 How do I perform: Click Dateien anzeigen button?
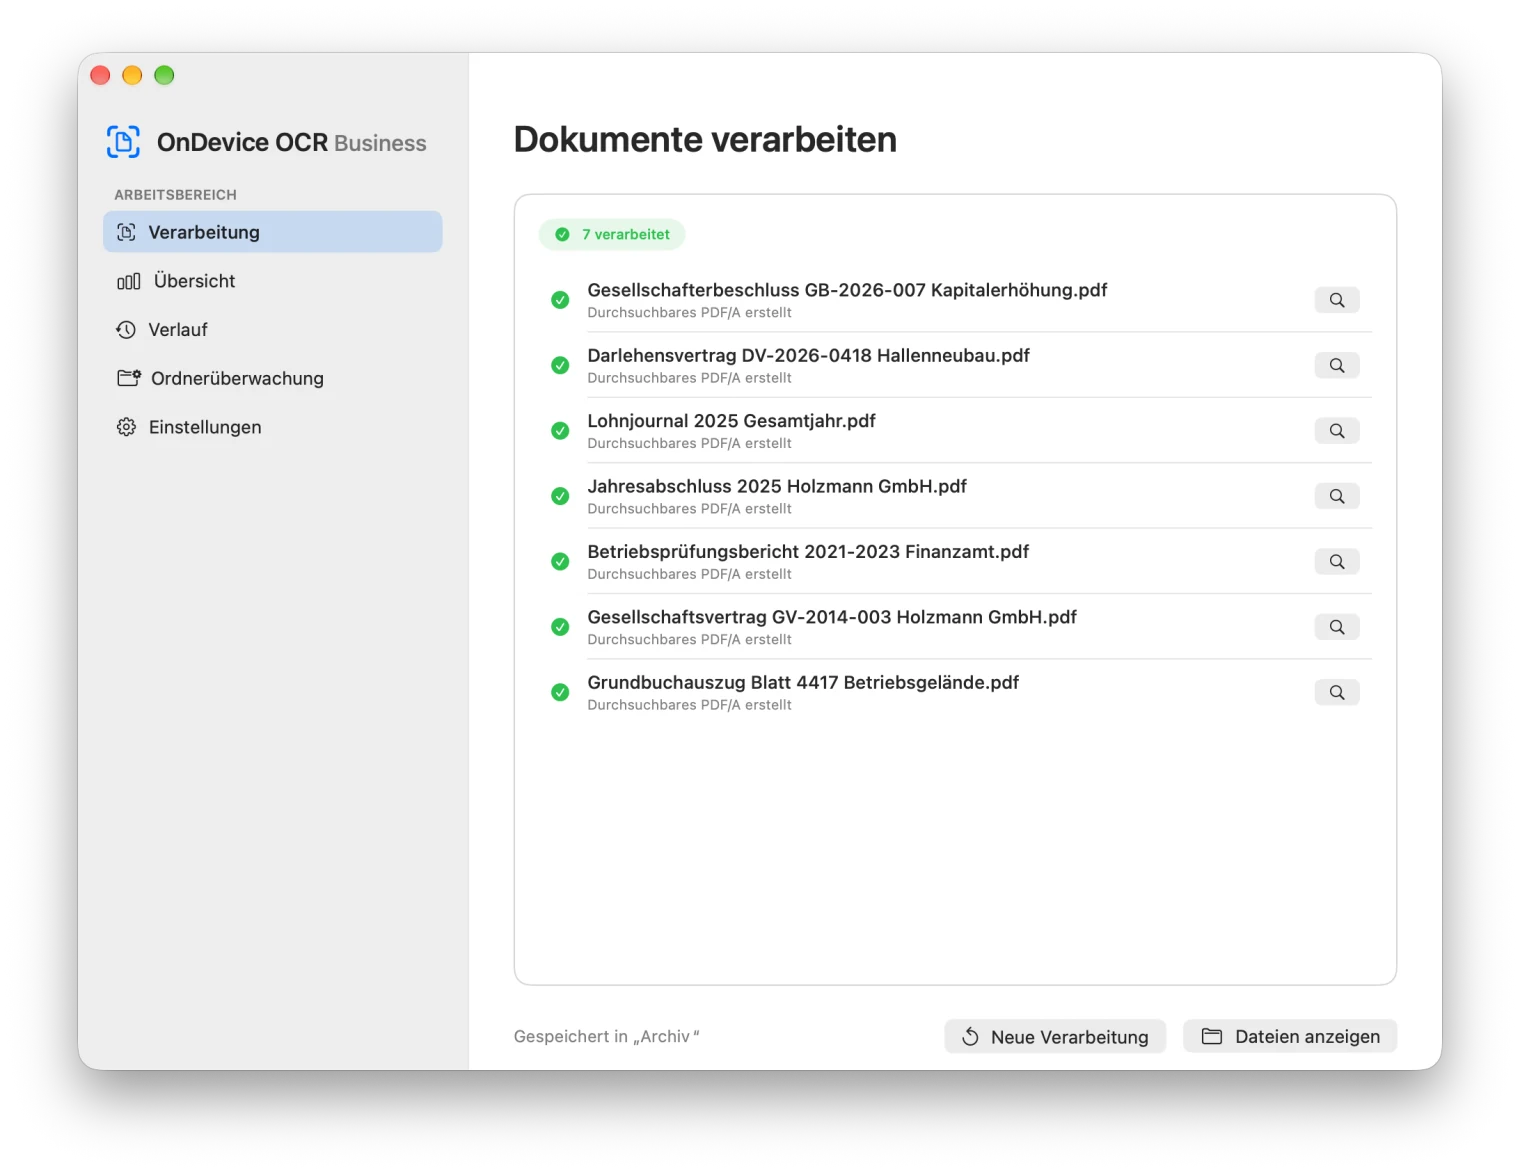[x=1290, y=1037]
